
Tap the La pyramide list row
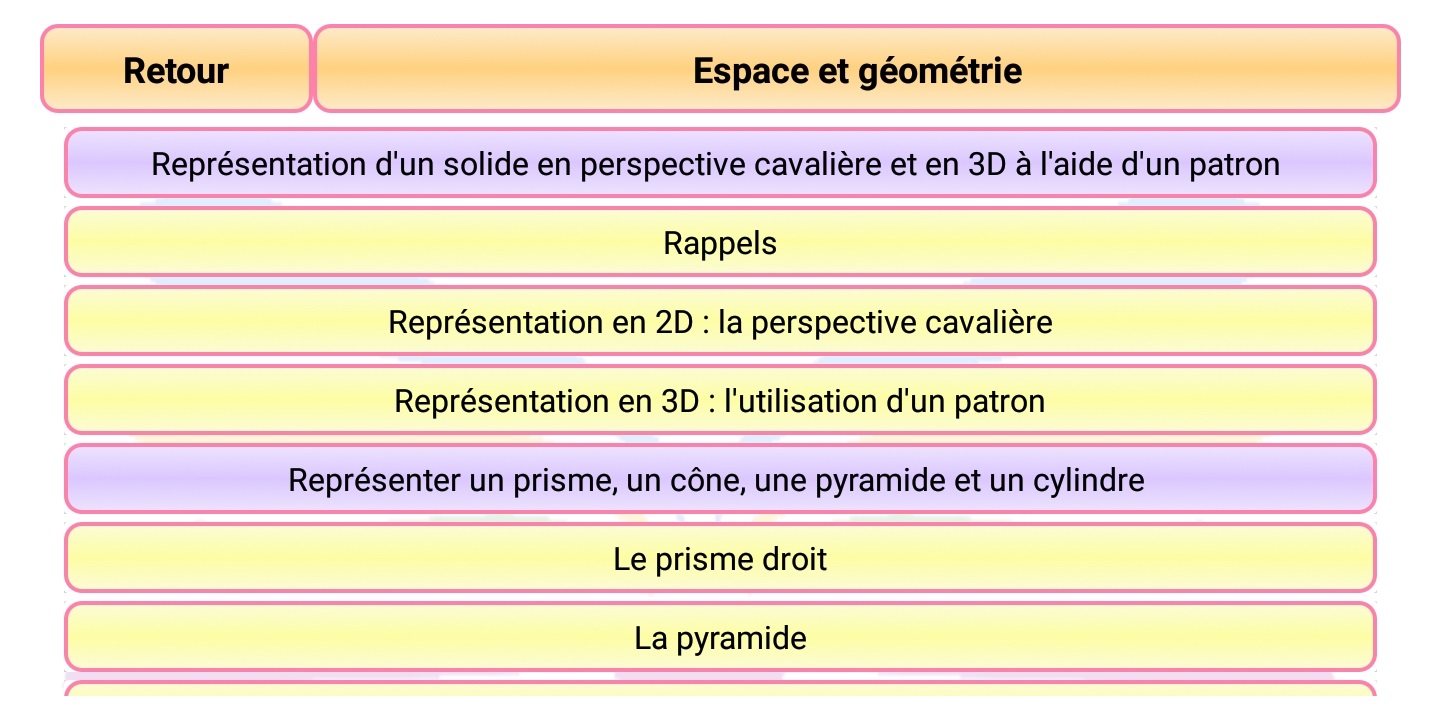point(720,637)
